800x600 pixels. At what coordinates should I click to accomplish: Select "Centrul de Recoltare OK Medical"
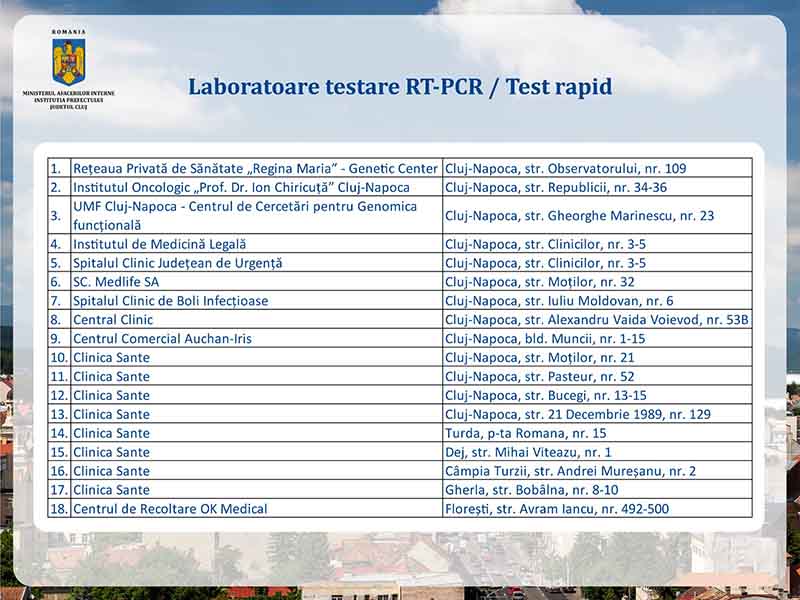pyautogui.click(x=170, y=509)
